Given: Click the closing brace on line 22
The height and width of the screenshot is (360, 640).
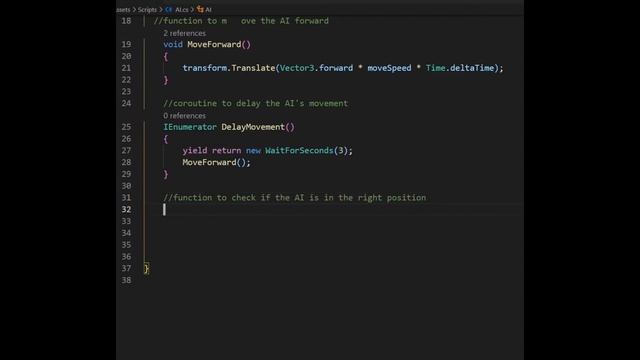Looking at the screenshot, I should tap(166, 80).
